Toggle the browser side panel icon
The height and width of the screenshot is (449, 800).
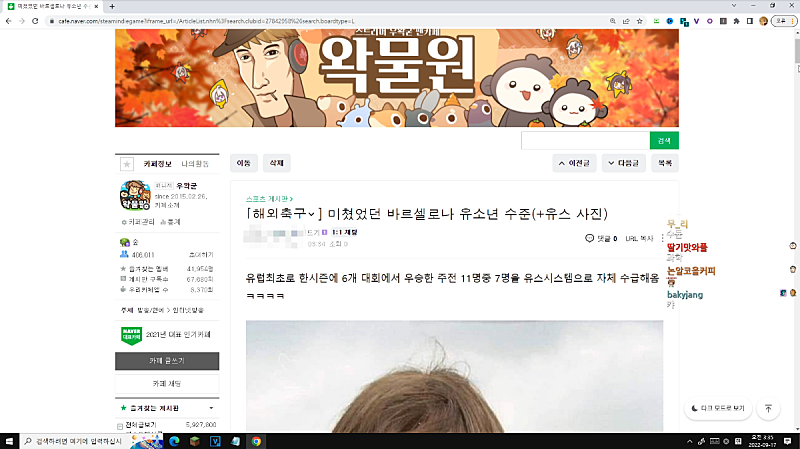click(x=749, y=21)
